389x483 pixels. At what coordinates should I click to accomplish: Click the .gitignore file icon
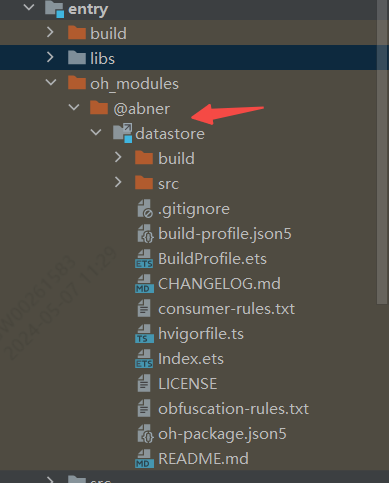(145, 209)
